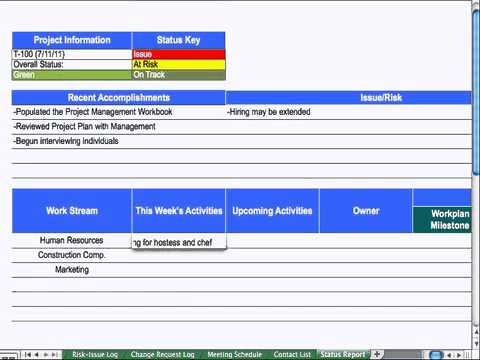
Task: Add a new sheet with plus button
Action: coord(377,354)
